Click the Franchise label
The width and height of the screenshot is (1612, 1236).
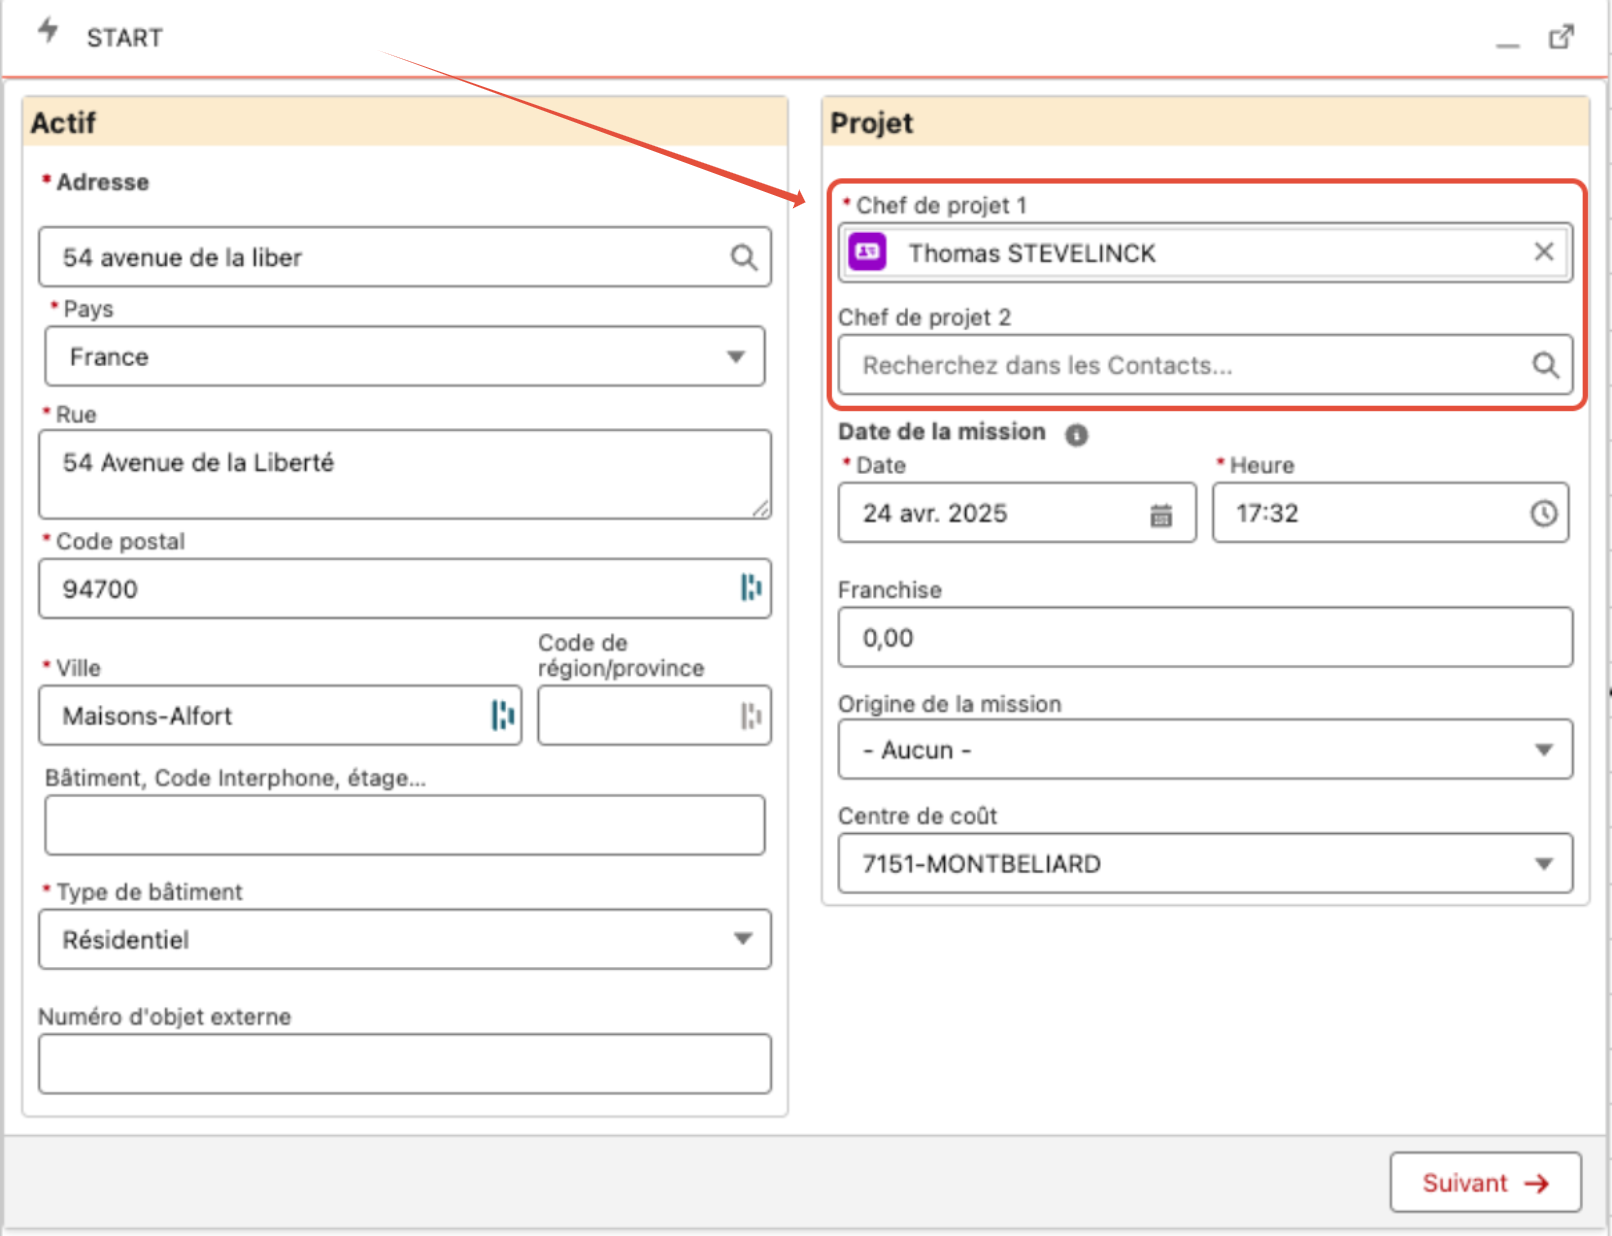pyautogui.click(x=890, y=590)
